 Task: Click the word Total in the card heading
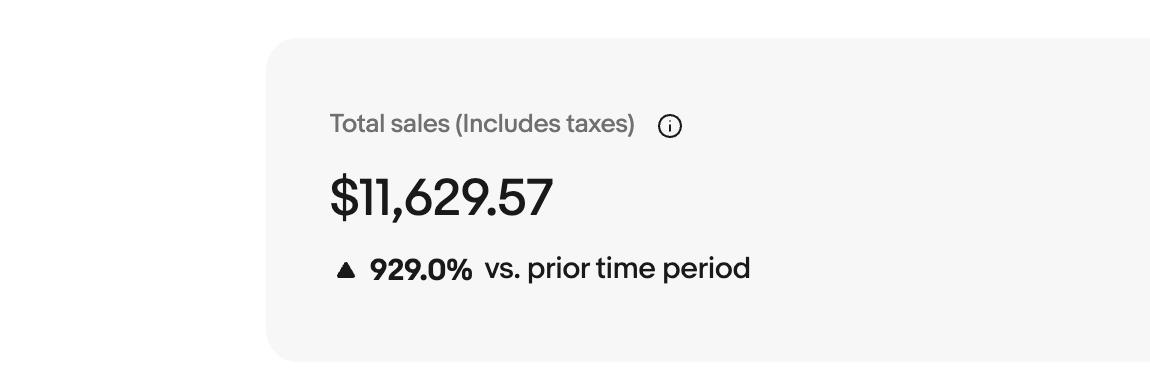click(356, 123)
